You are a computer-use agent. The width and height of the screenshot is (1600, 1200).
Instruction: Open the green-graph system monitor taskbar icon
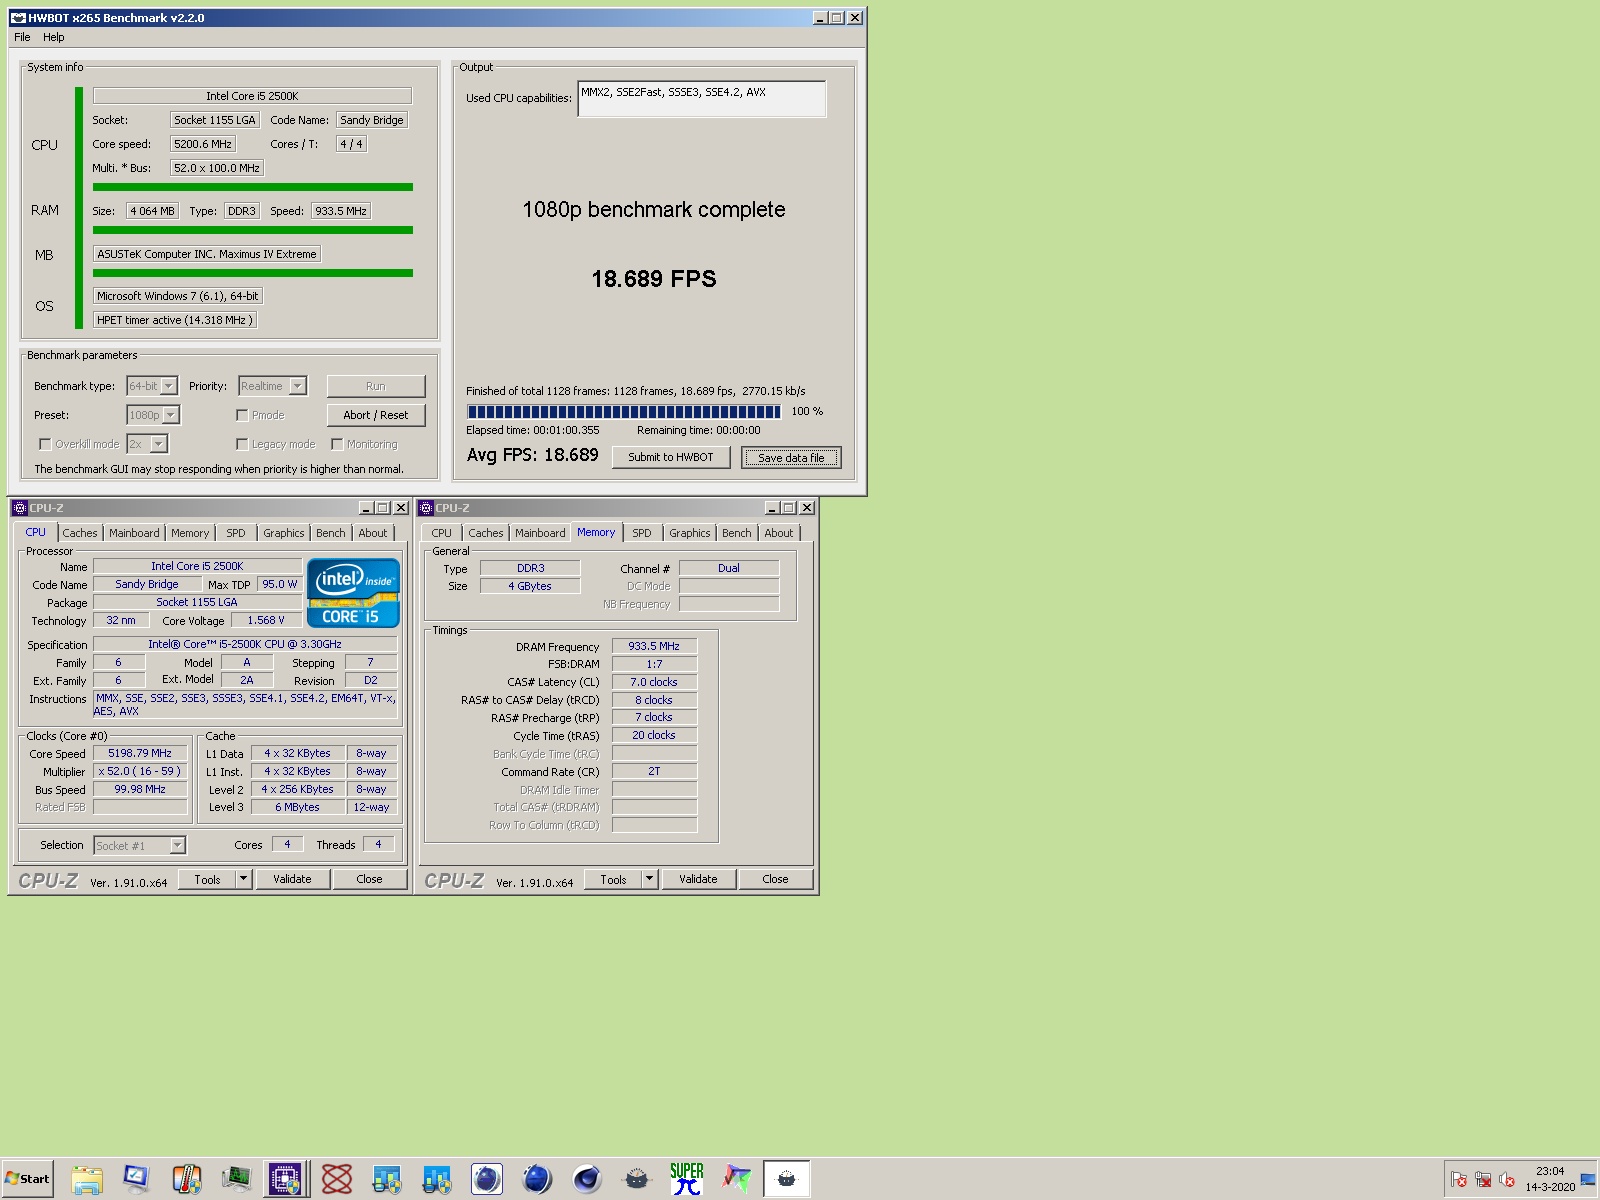point(236,1179)
